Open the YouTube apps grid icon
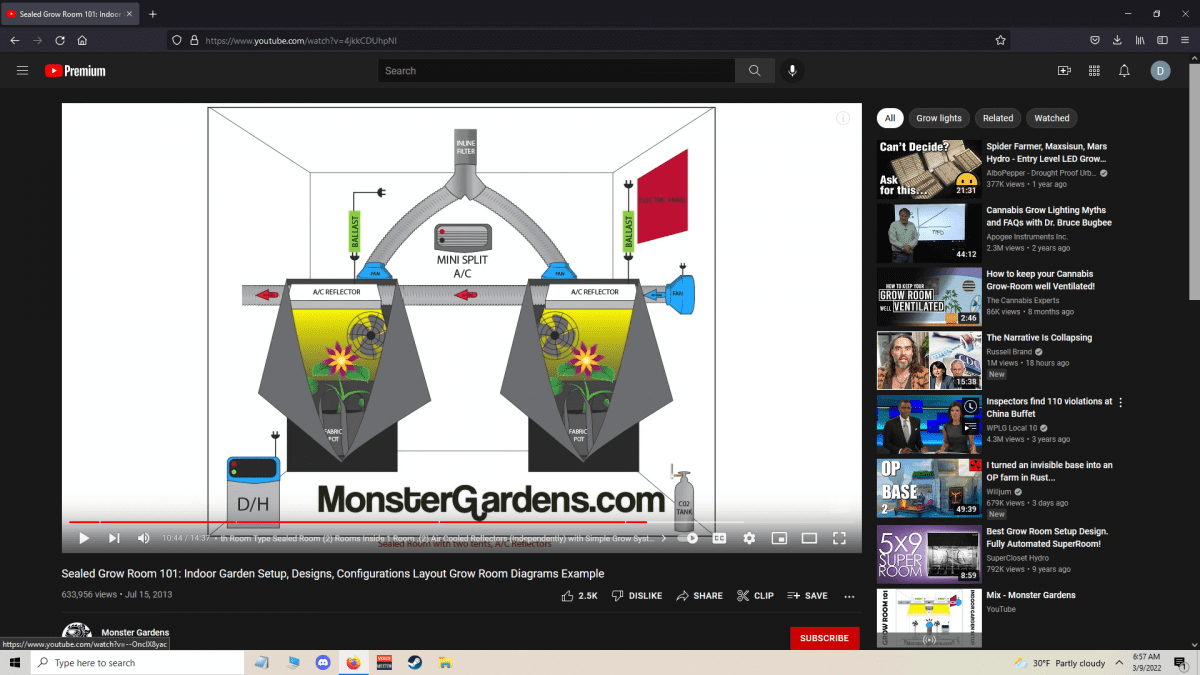Image resolution: width=1200 pixels, height=675 pixels. pos(1094,71)
